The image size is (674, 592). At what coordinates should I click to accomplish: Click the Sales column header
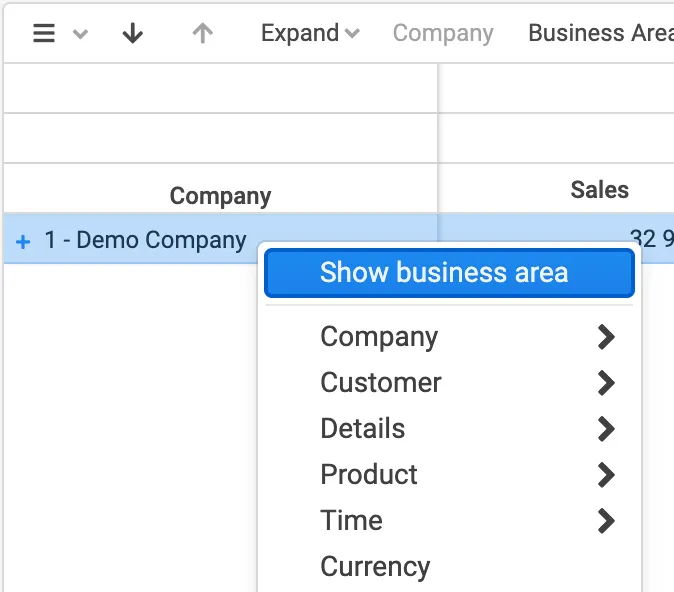tap(599, 190)
